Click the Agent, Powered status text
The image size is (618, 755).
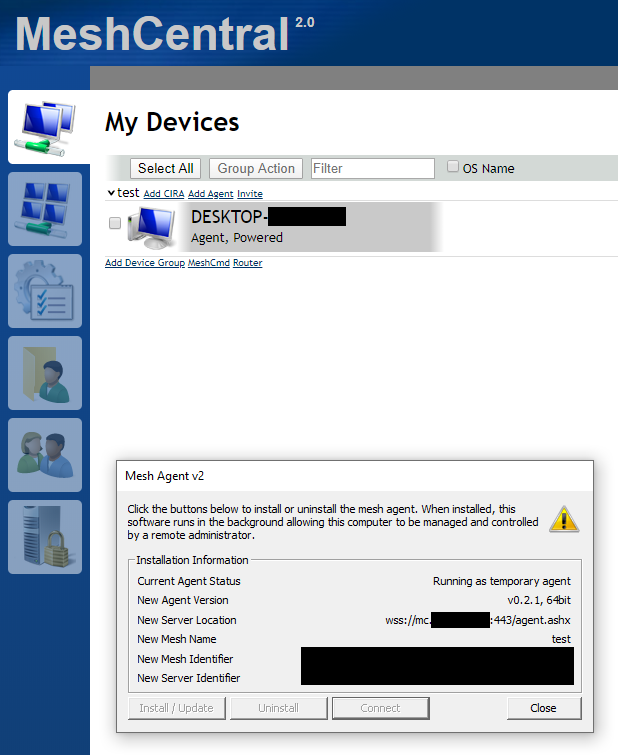tap(237, 238)
